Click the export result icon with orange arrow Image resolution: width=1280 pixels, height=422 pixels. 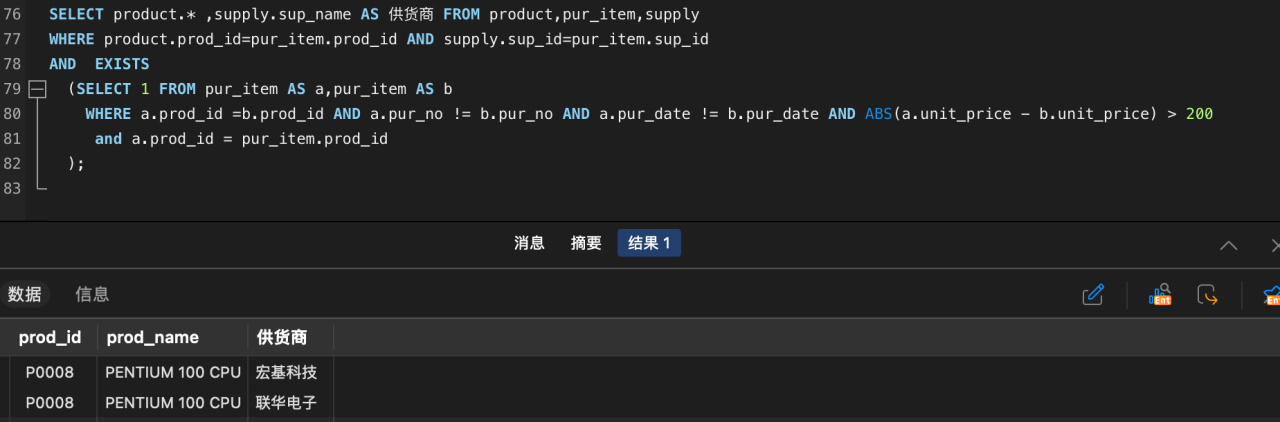point(1208,295)
